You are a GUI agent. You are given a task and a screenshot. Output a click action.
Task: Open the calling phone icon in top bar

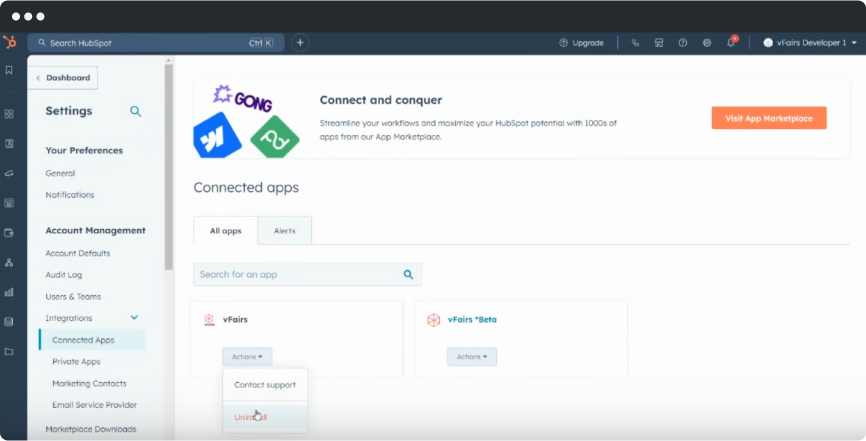pyautogui.click(x=635, y=43)
